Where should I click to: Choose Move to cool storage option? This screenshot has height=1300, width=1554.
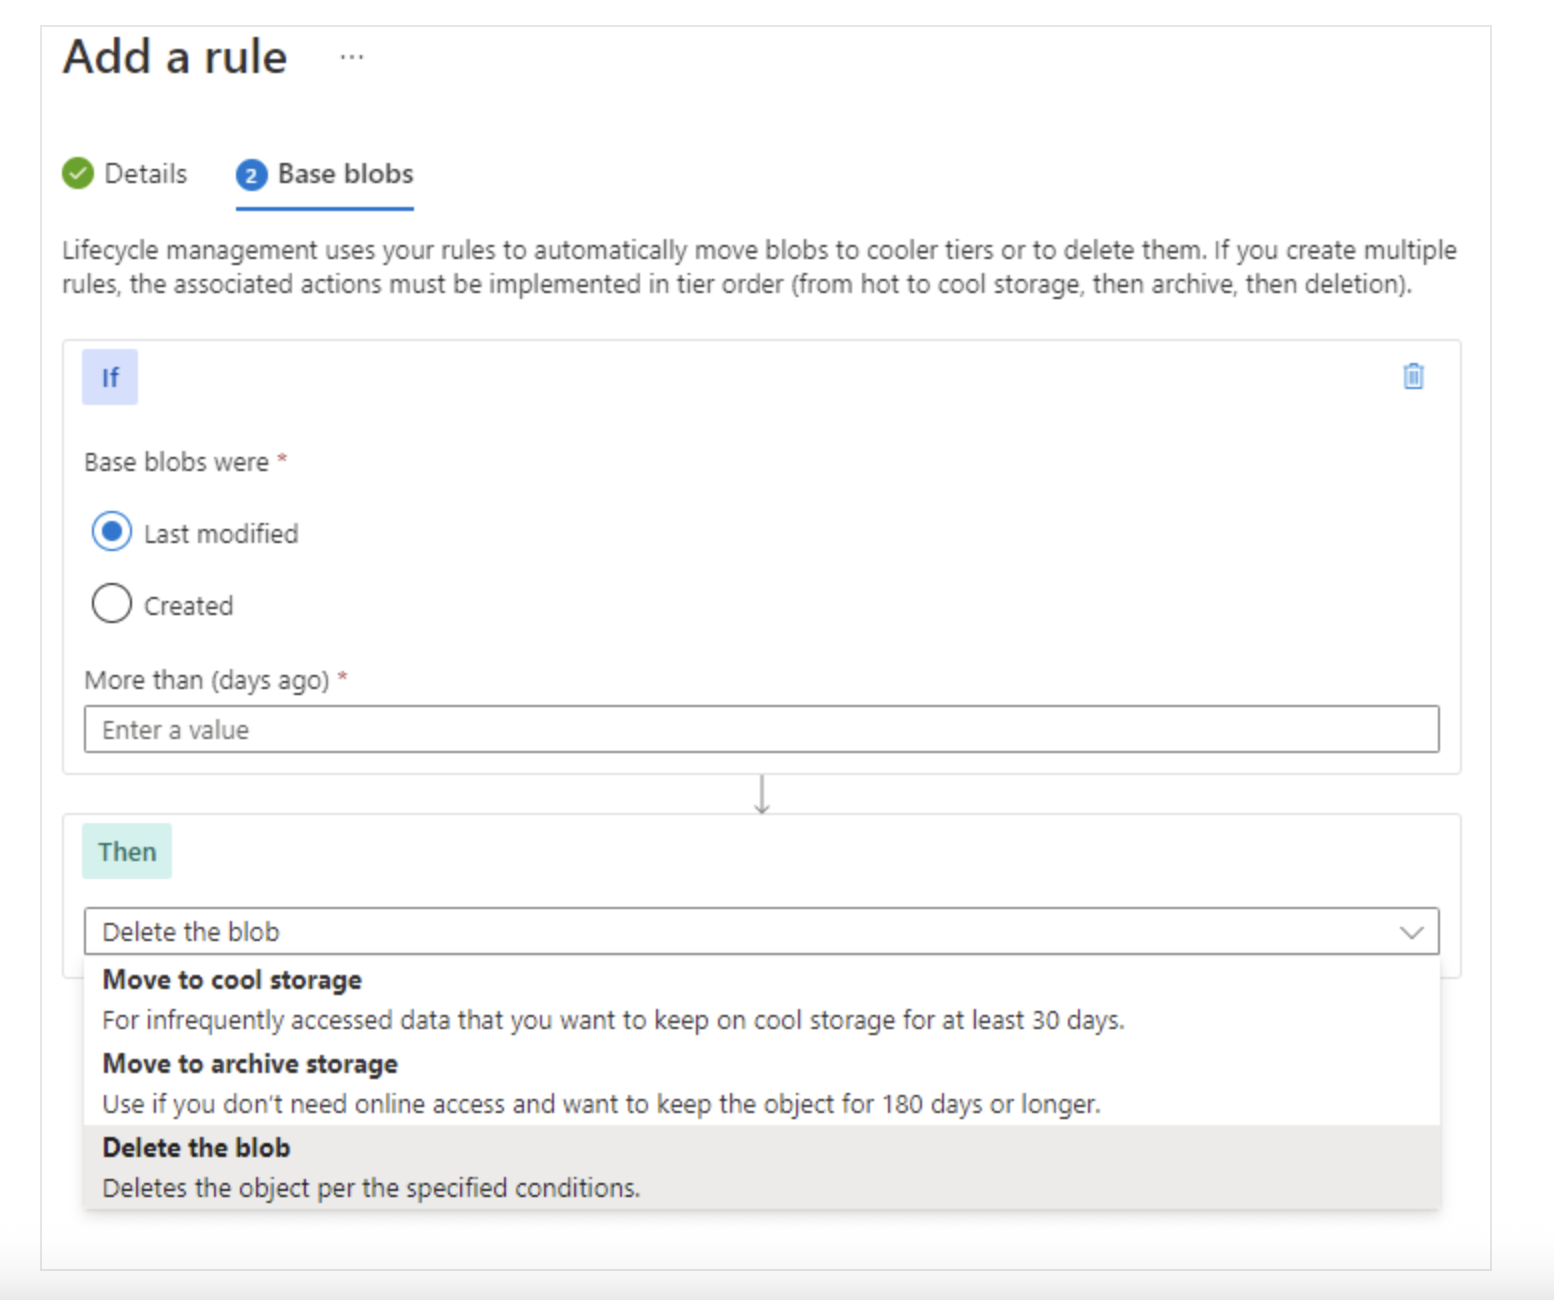[232, 980]
